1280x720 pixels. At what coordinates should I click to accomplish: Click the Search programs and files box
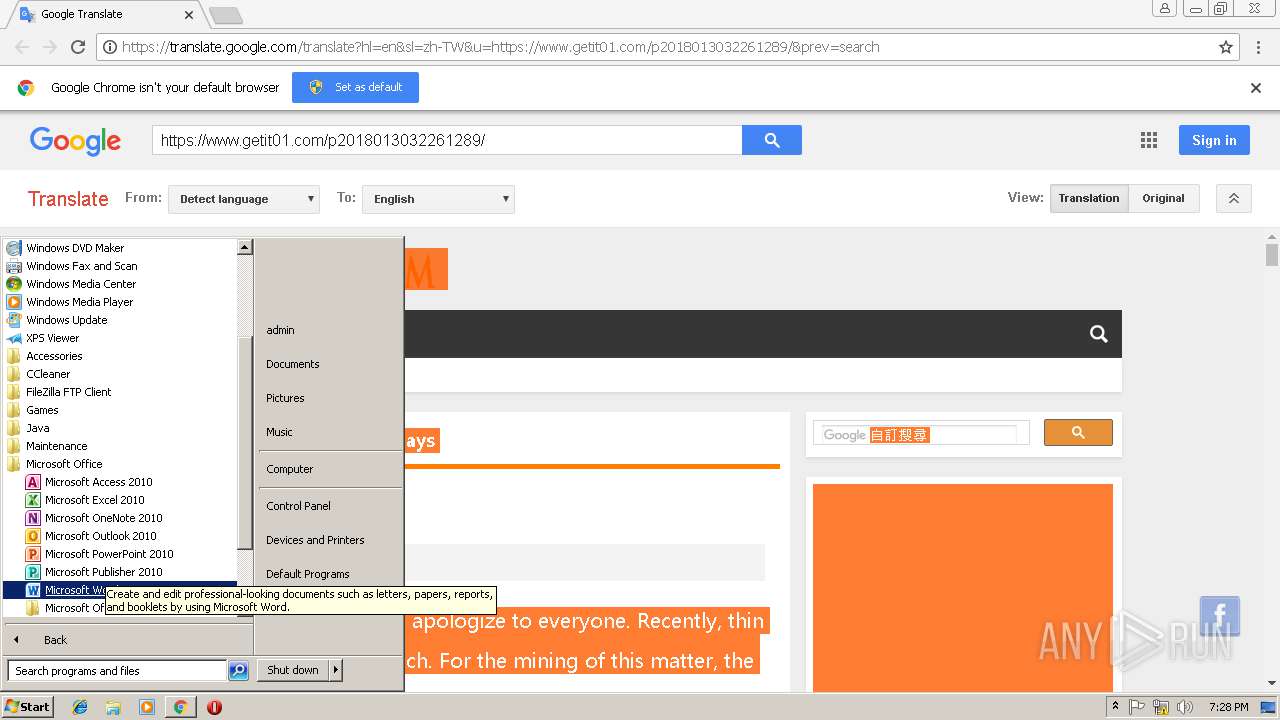tap(117, 671)
